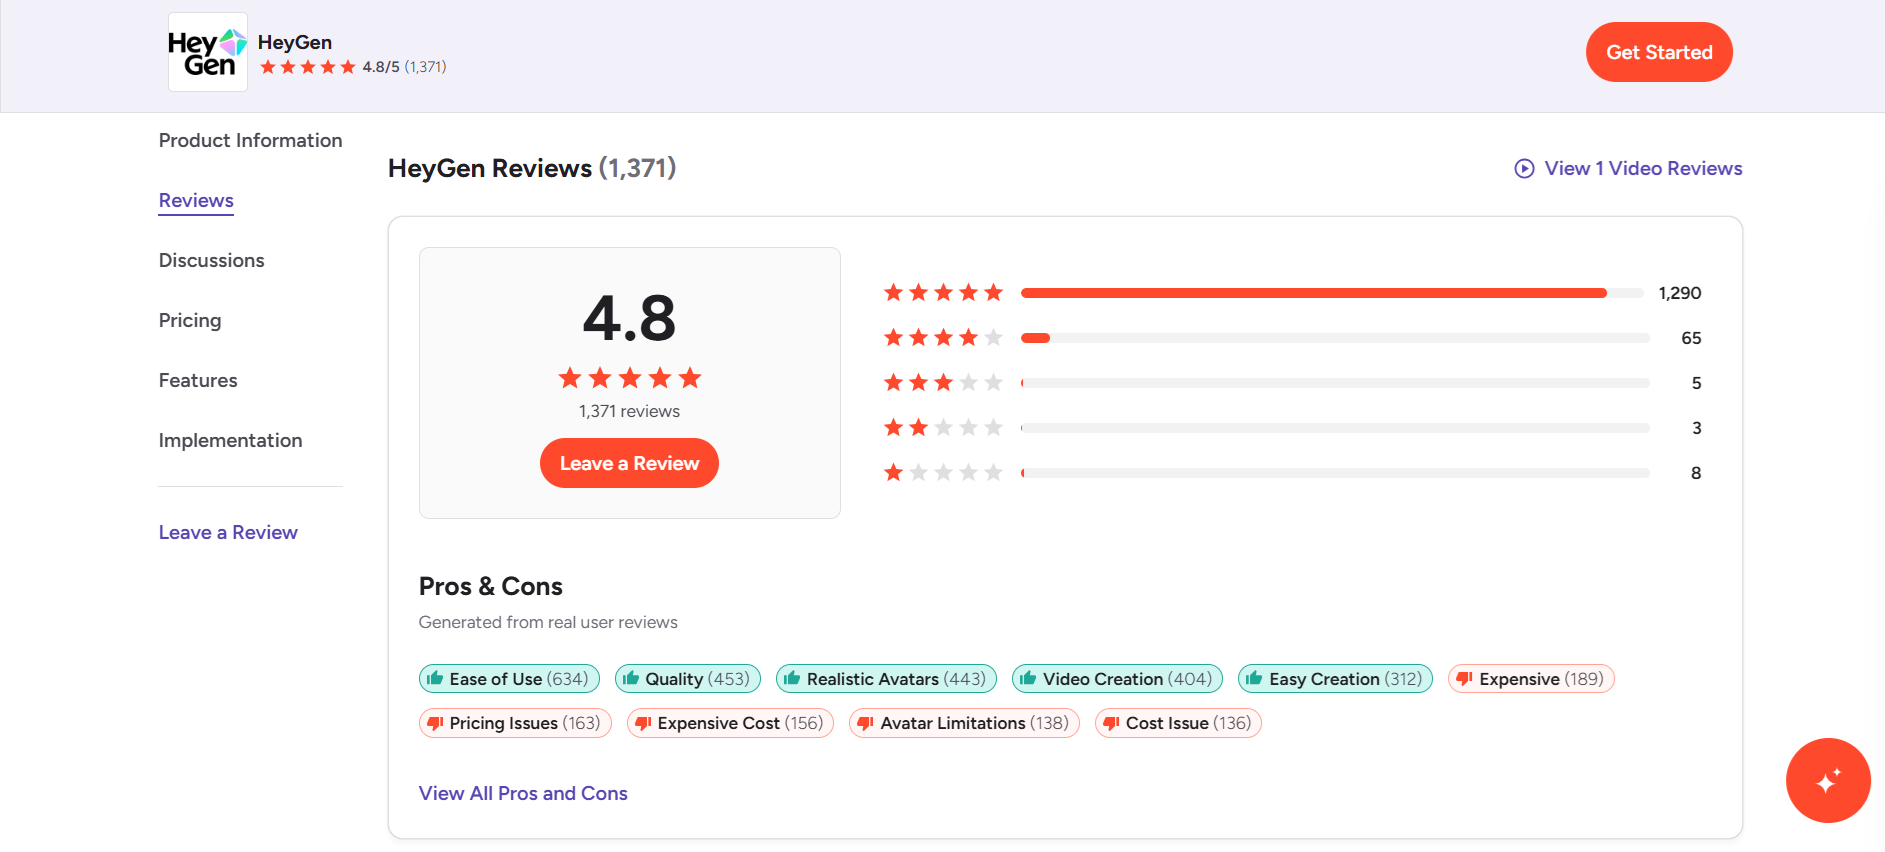Image resolution: width=1885 pixels, height=852 pixels.
Task: Click thumbs-up icon on Video Creation
Action: click(x=1028, y=678)
